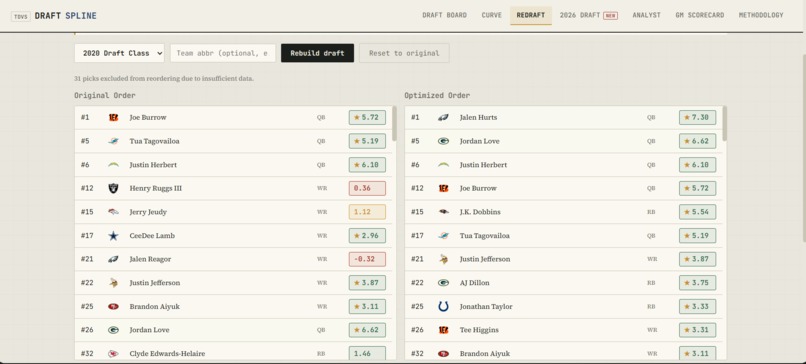Viewport: 806px width, 364px height.
Task: Click Chargers logo beside Justin Herbert in Original Order
Action: click(113, 165)
